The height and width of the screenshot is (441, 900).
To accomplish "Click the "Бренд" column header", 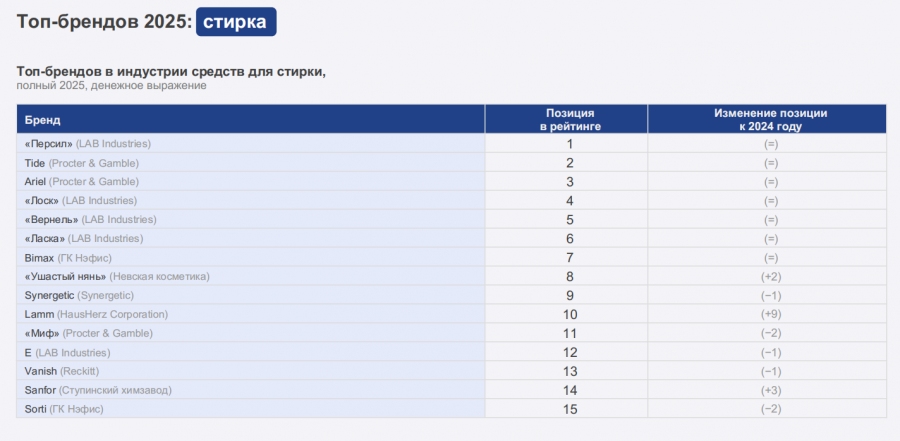I will click(x=43, y=120).
